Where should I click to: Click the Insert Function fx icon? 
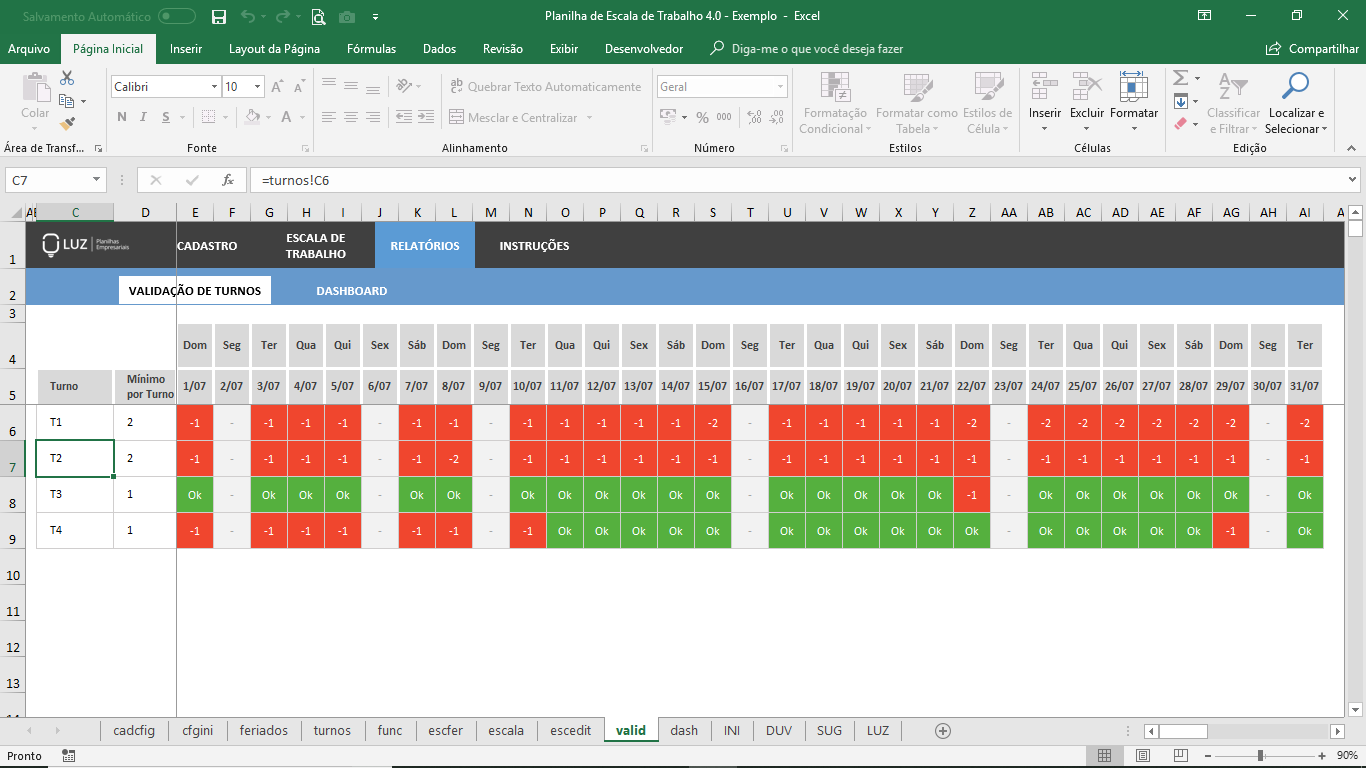pos(228,181)
